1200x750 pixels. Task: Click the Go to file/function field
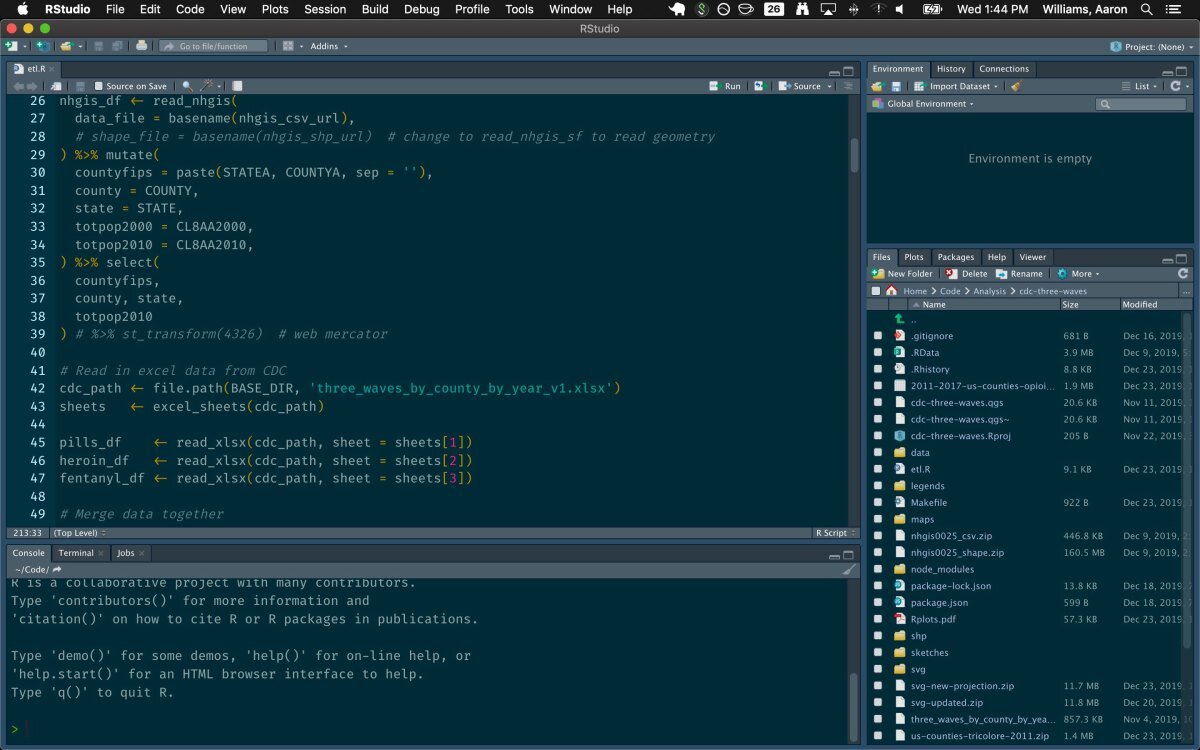click(214, 46)
